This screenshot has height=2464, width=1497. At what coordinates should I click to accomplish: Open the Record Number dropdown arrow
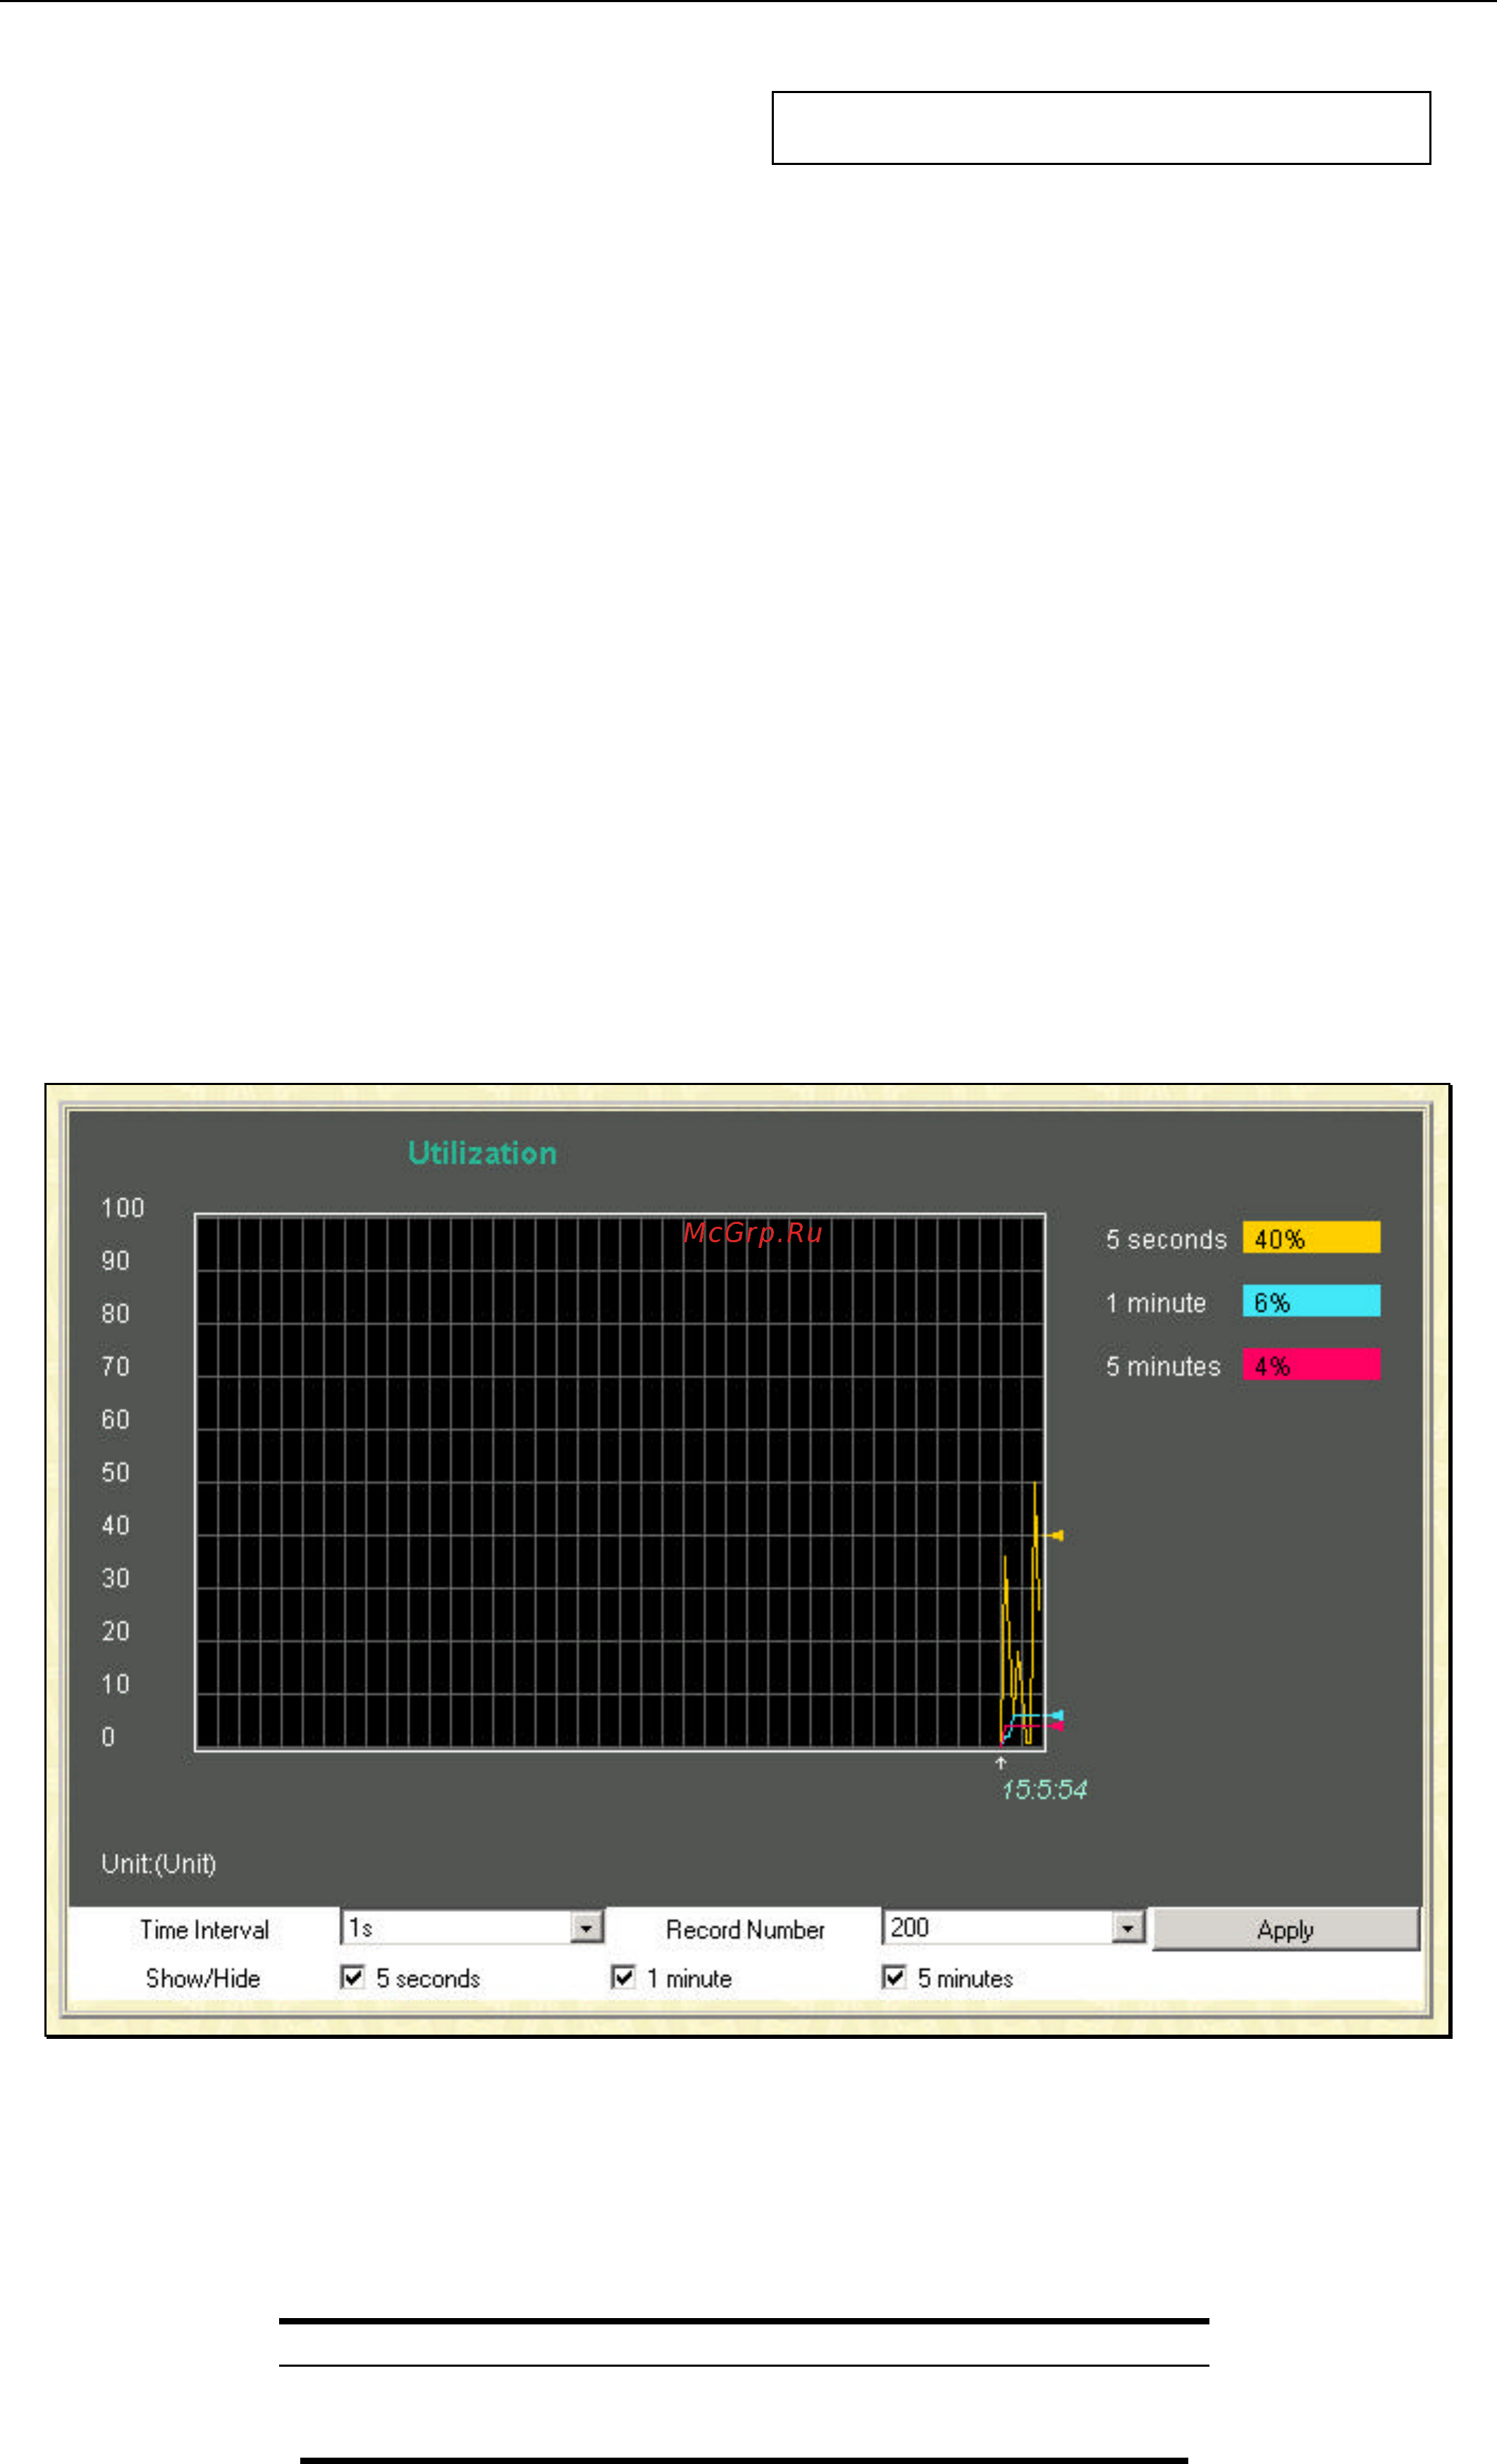click(x=1128, y=1927)
